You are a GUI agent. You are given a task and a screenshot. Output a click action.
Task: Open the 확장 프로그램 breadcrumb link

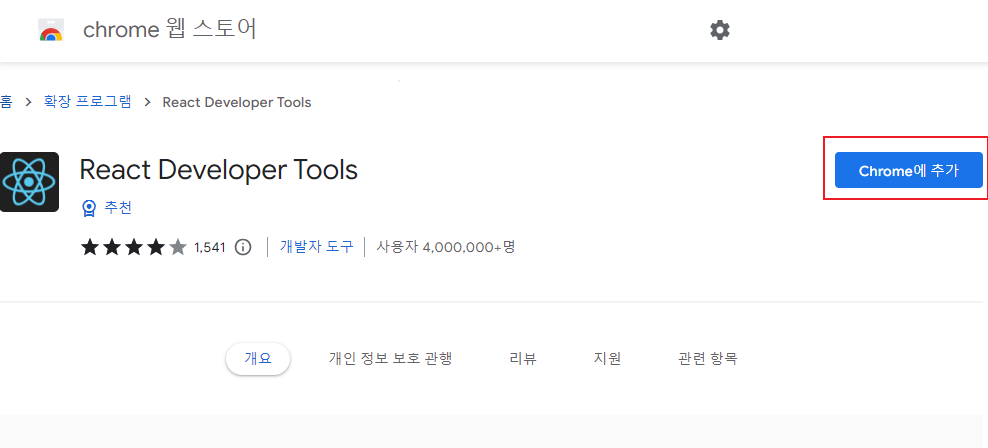click(87, 102)
